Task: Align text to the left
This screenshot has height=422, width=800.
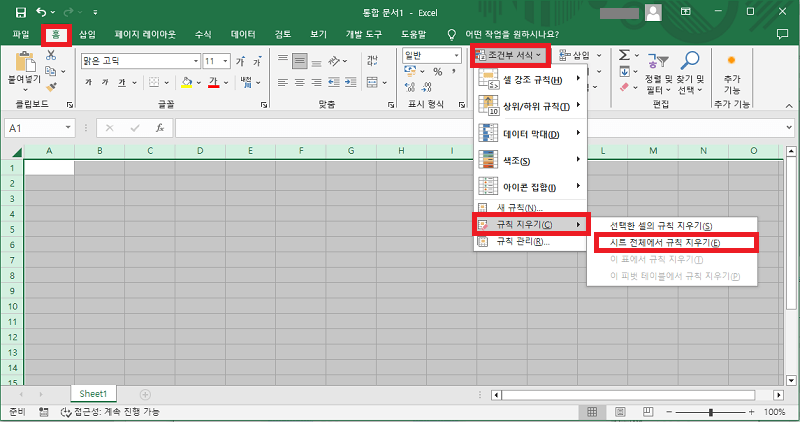Action: (283, 82)
